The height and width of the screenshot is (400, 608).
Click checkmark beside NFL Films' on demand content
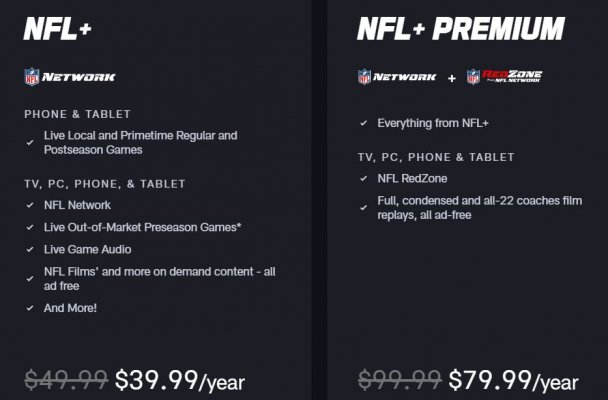click(x=30, y=279)
